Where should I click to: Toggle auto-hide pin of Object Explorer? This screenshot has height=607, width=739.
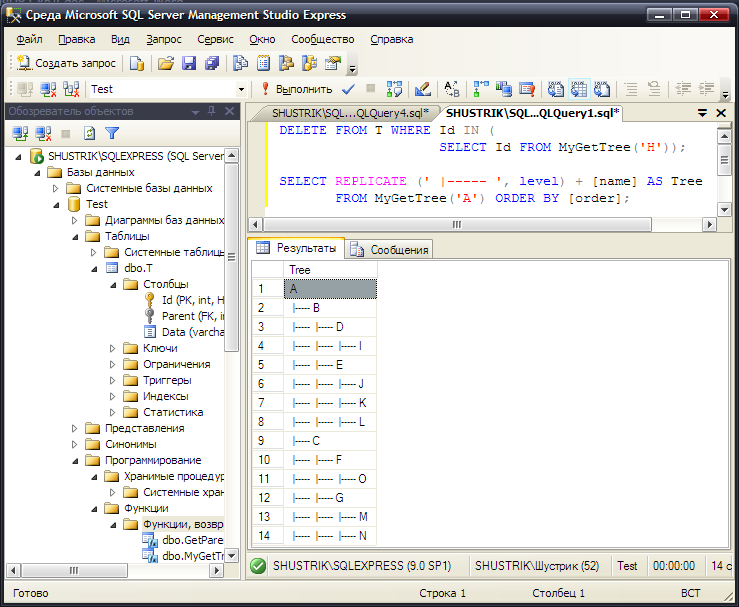[212, 111]
